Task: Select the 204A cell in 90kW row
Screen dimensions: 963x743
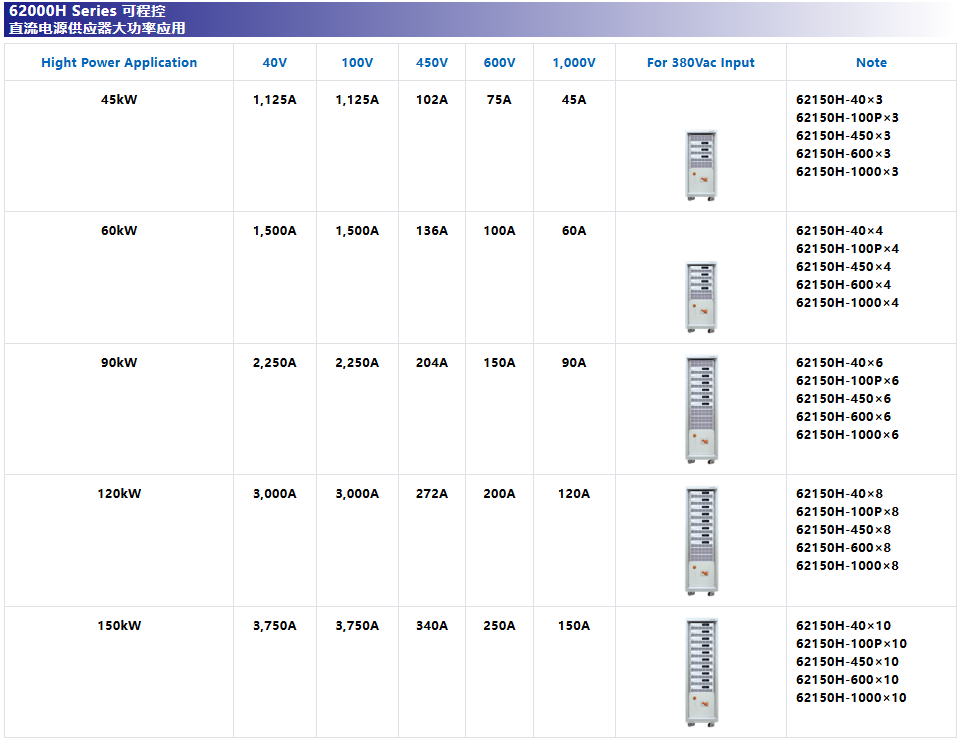Action: 432,363
